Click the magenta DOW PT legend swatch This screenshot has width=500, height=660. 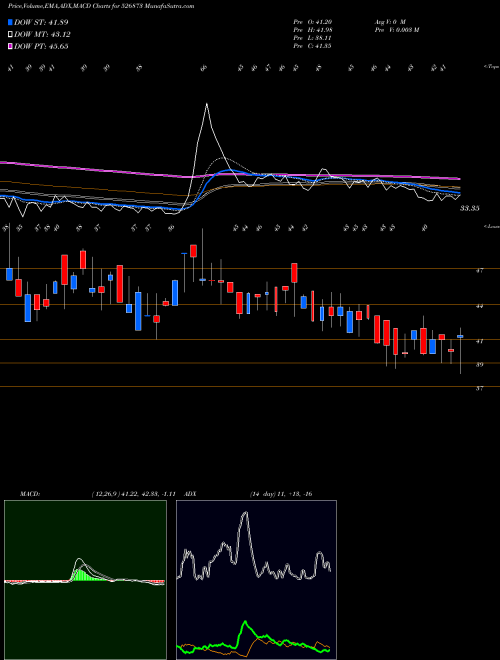point(10,46)
